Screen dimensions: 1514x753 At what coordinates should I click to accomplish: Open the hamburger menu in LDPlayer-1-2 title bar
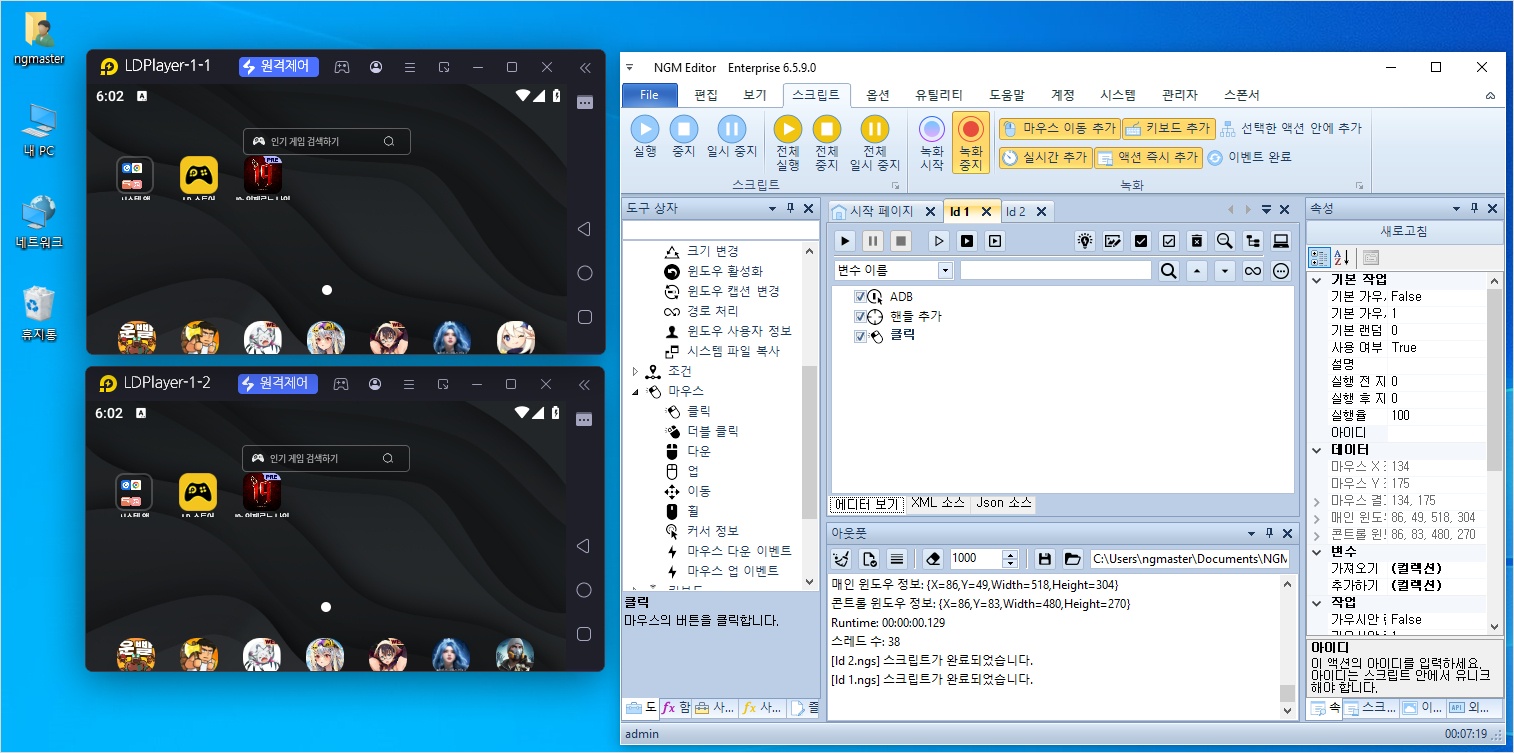click(409, 383)
